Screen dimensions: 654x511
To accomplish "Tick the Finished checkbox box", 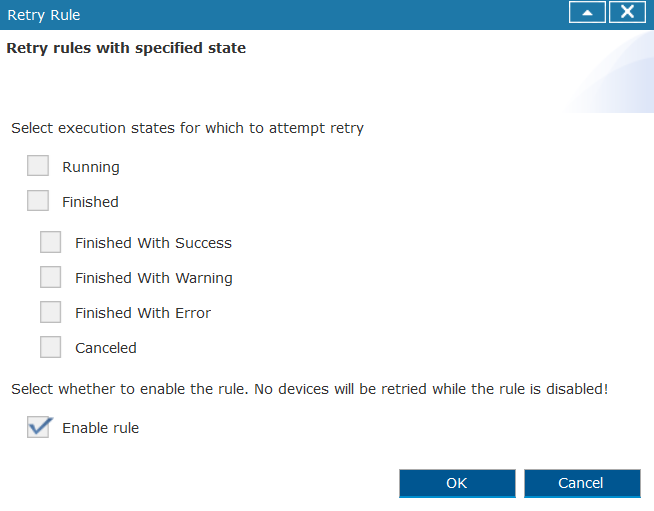I will pos(38,201).
